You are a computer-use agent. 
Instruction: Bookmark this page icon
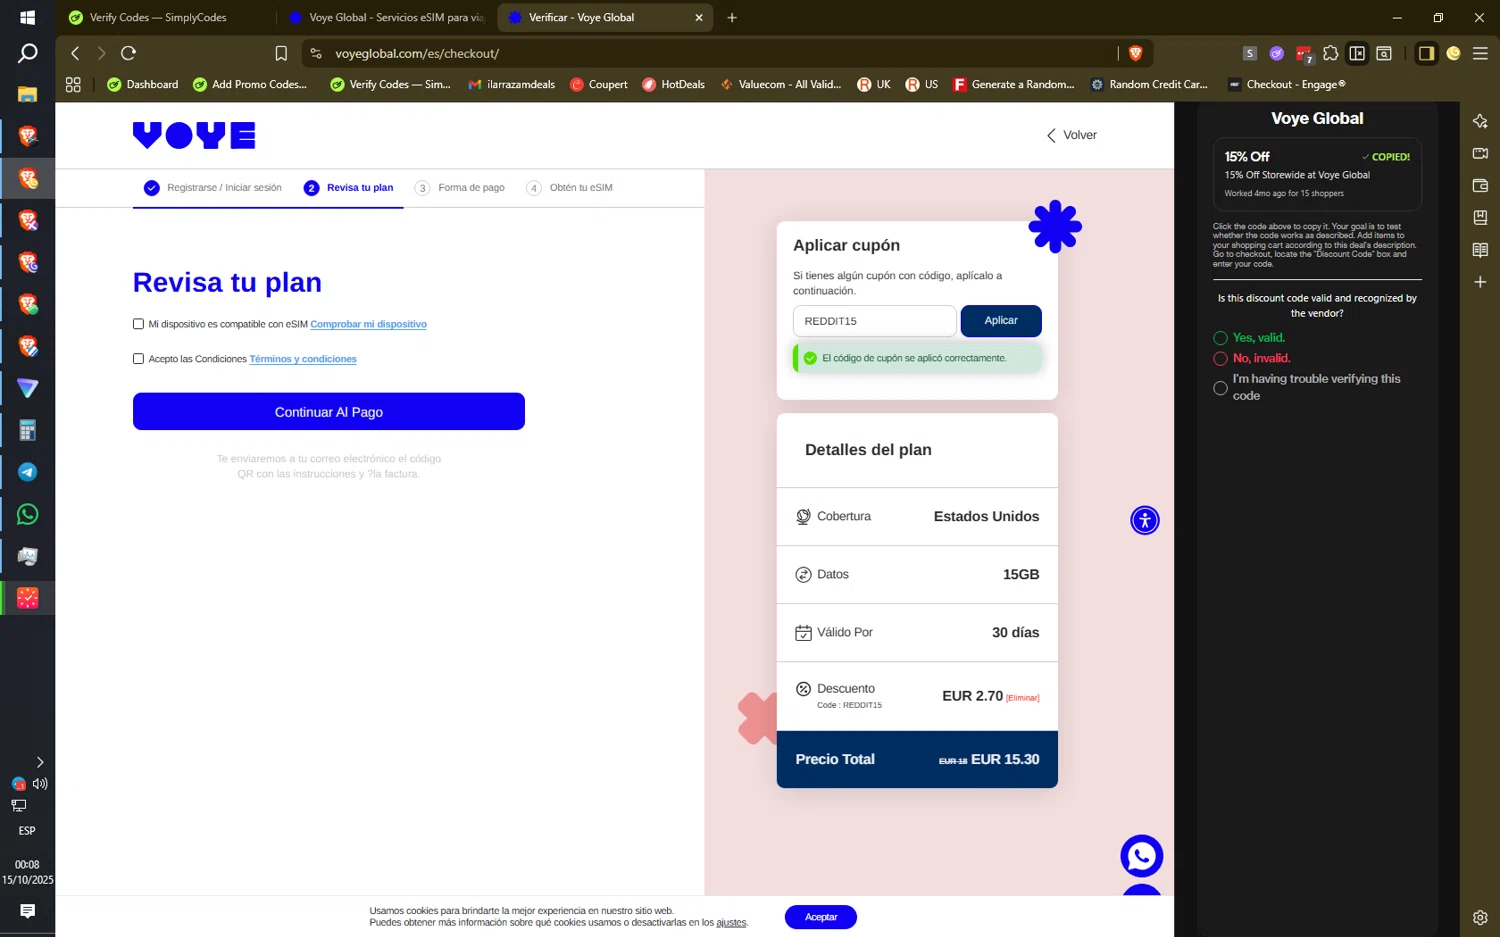pos(281,53)
